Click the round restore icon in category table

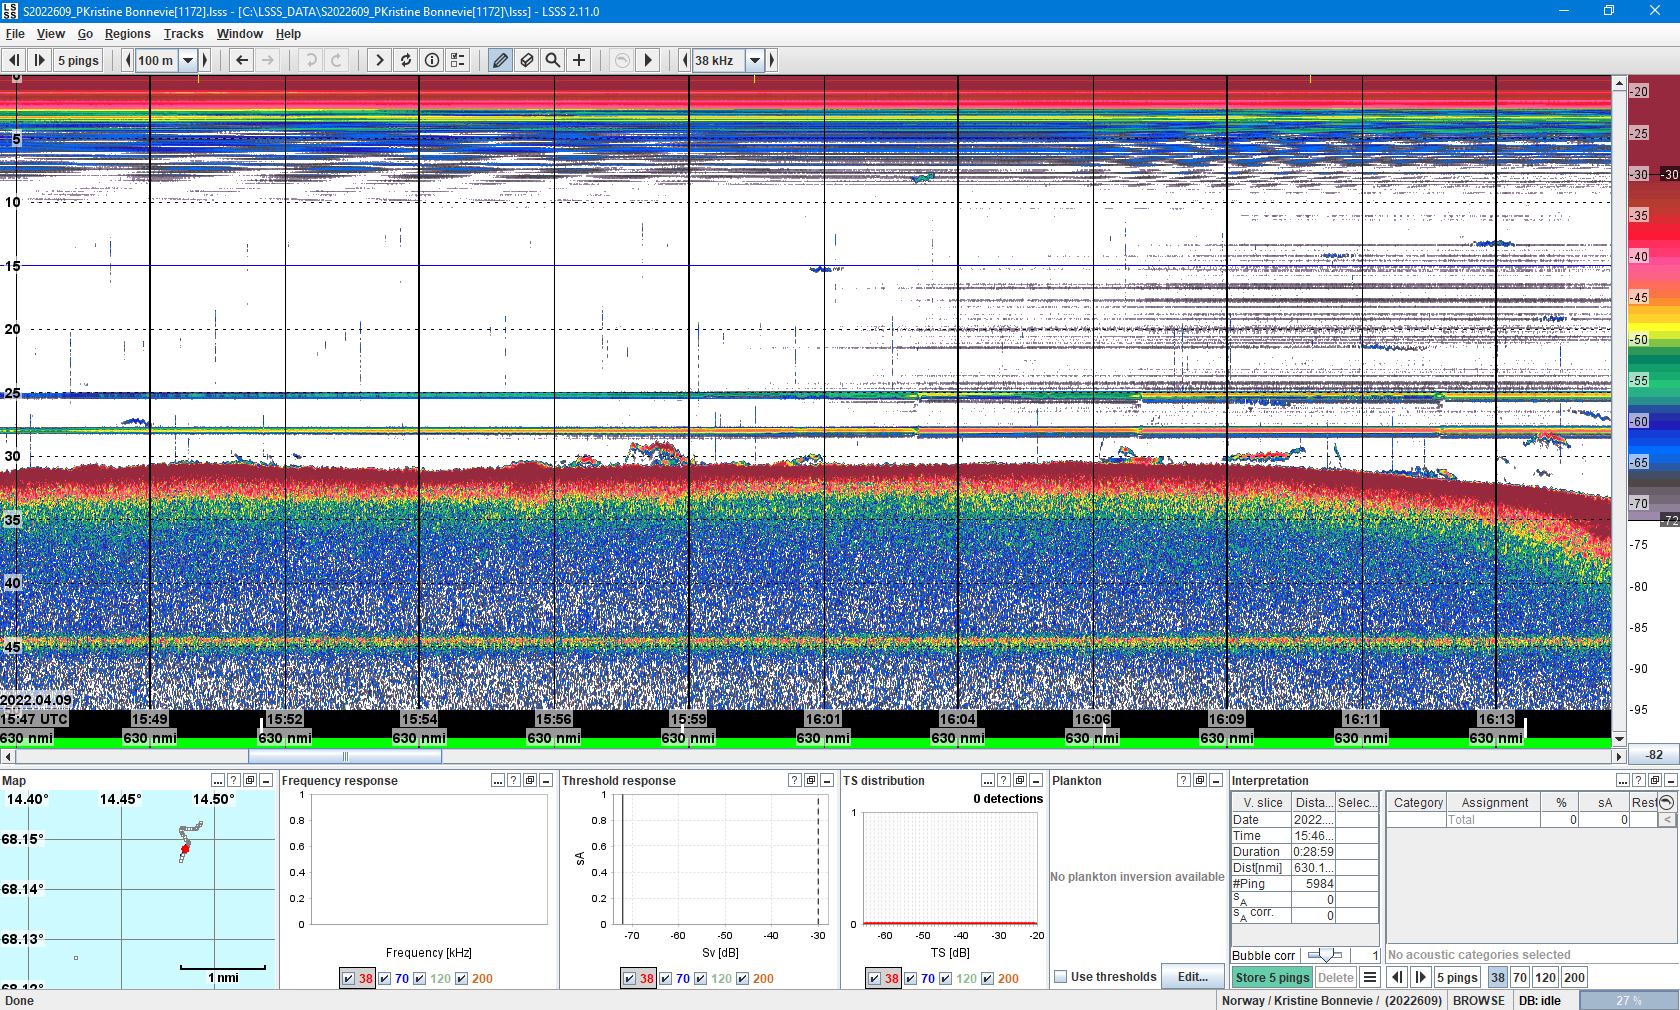coord(1666,802)
